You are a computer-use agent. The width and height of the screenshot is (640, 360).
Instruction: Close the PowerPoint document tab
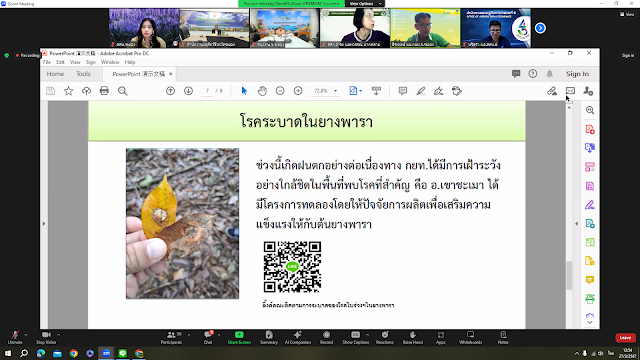(171, 74)
